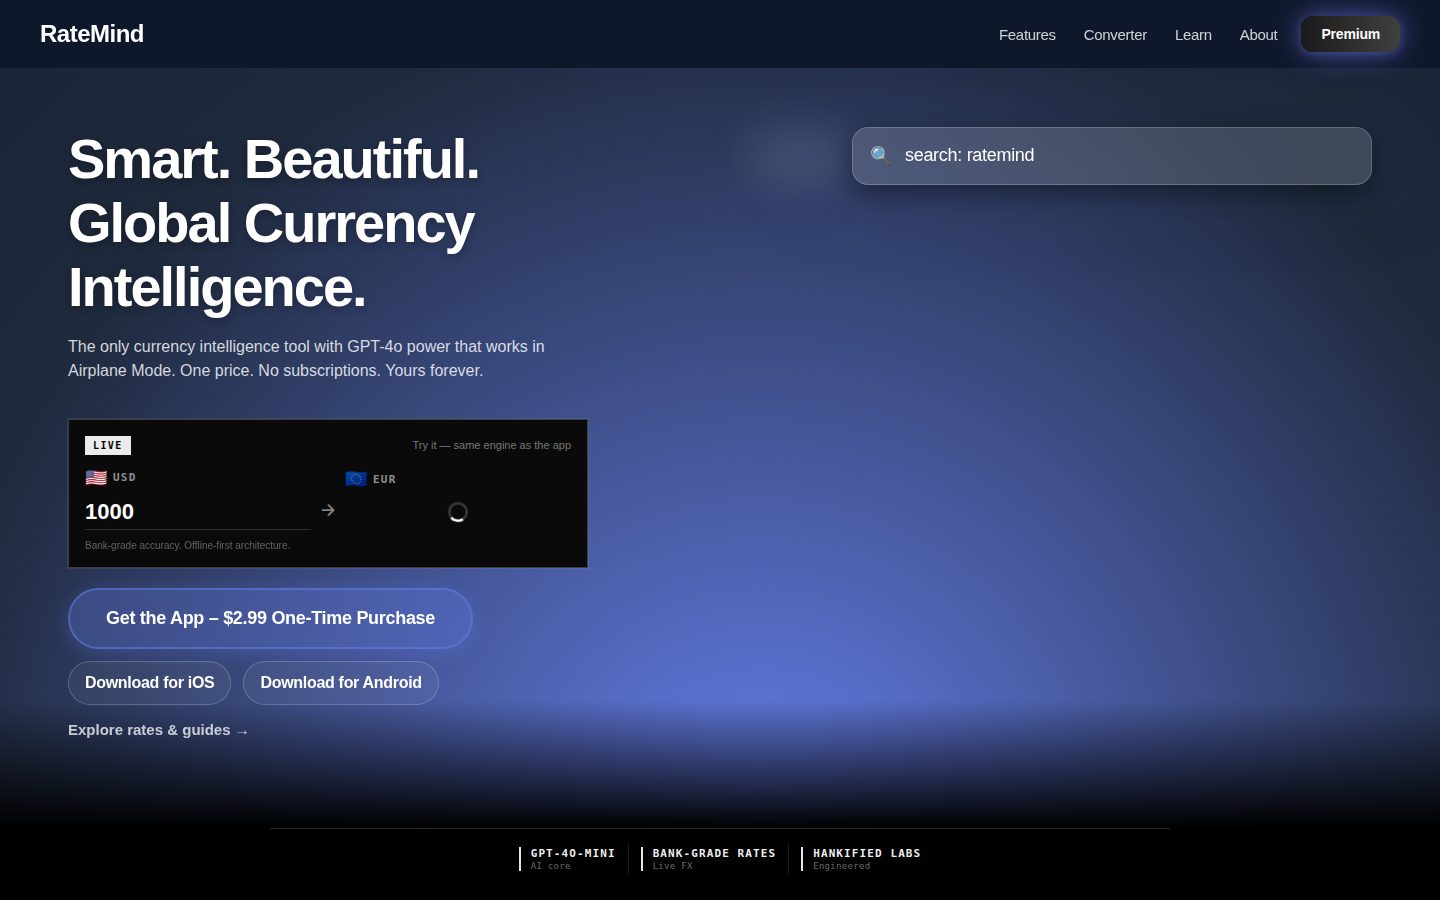This screenshot has height=900, width=1440.
Task: Select the EUR currency label
Action: [385, 479]
